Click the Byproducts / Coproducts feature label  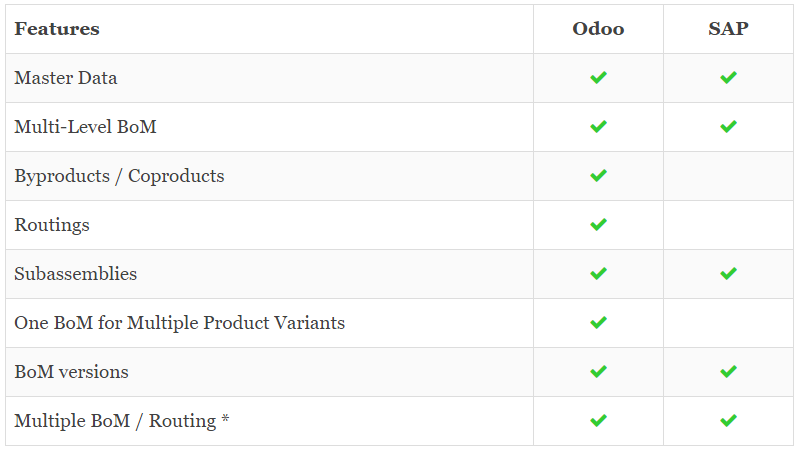119,176
